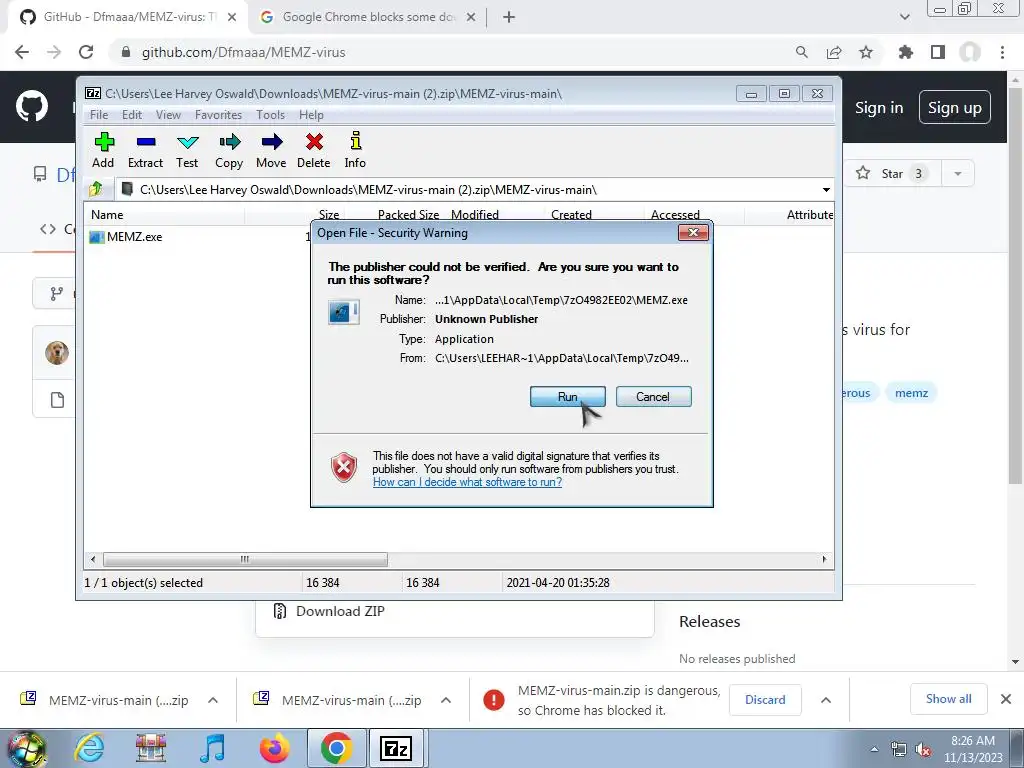
Task: Expand second MEMZ-virus-main zip download options
Action: (x=446, y=700)
